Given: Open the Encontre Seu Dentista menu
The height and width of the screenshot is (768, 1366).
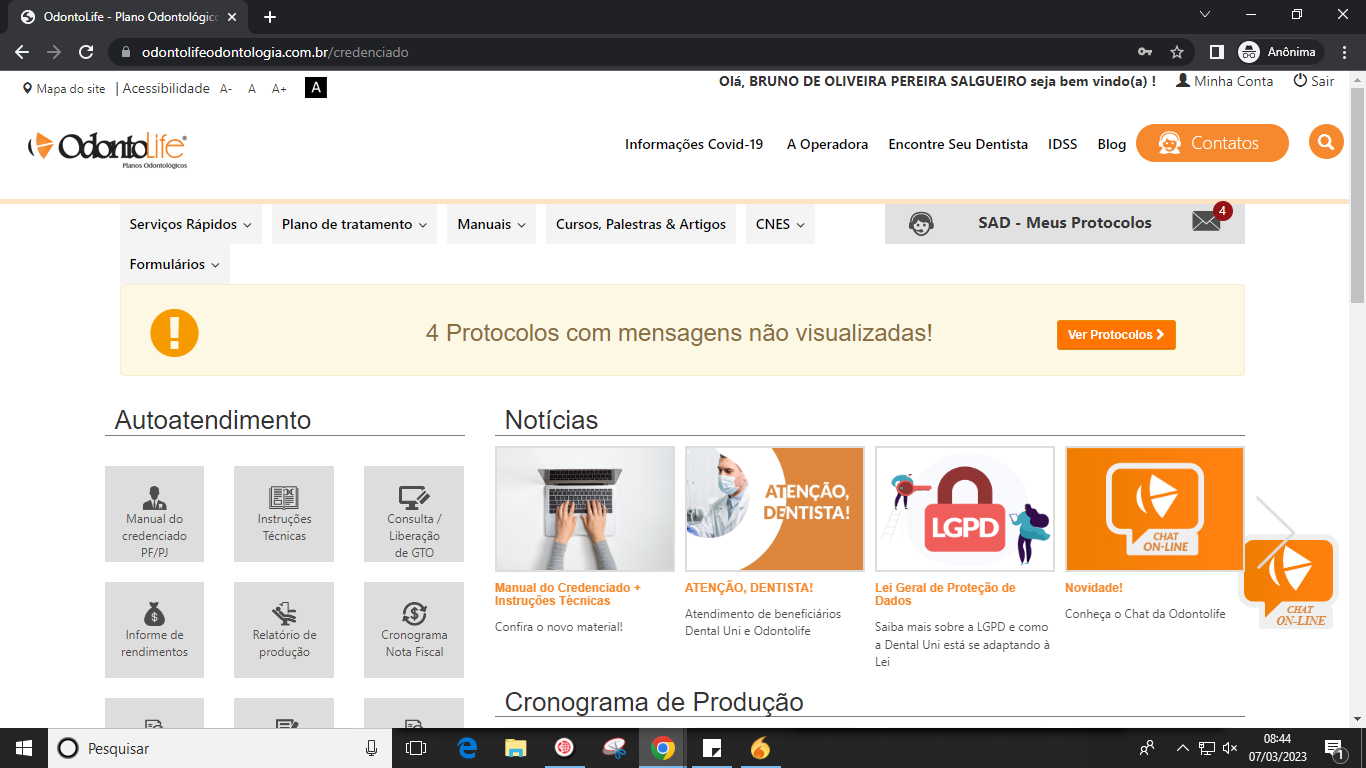Looking at the screenshot, I should [957, 144].
